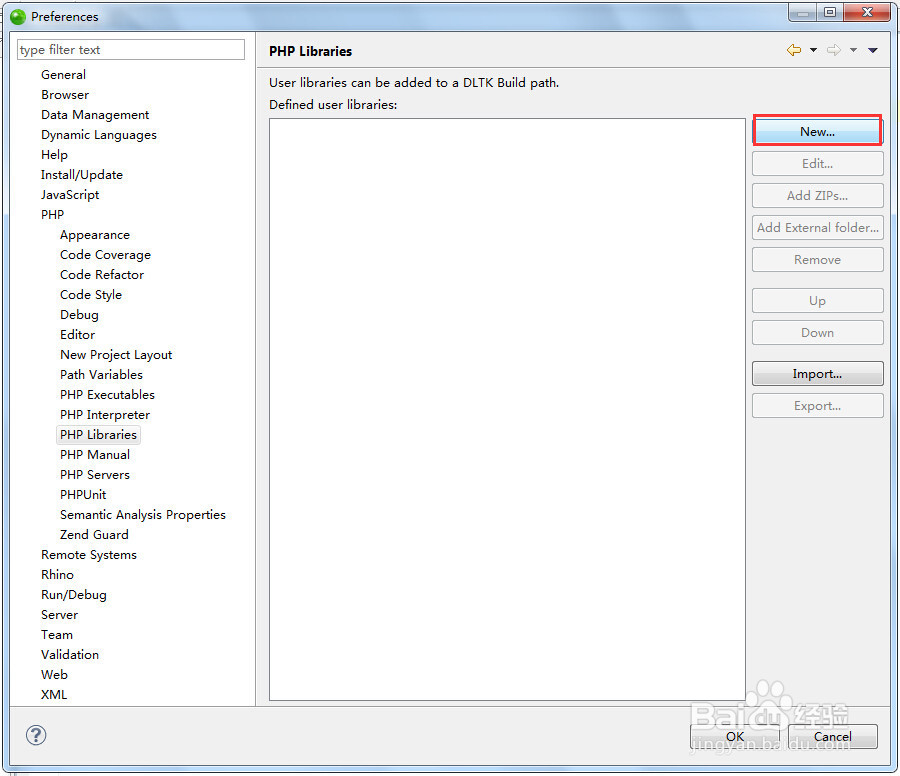Select PHP Libraries tree item

coord(98,434)
